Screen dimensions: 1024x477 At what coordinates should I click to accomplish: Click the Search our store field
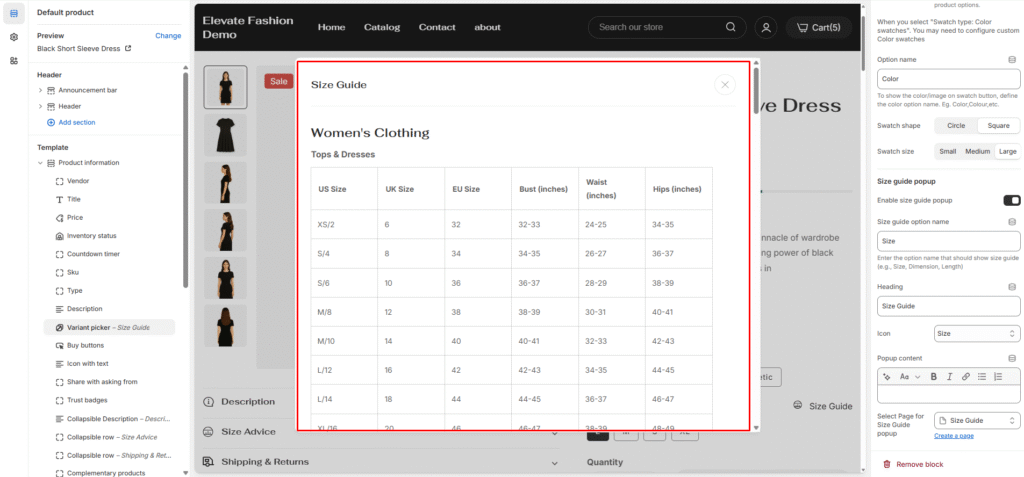point(667,27)
